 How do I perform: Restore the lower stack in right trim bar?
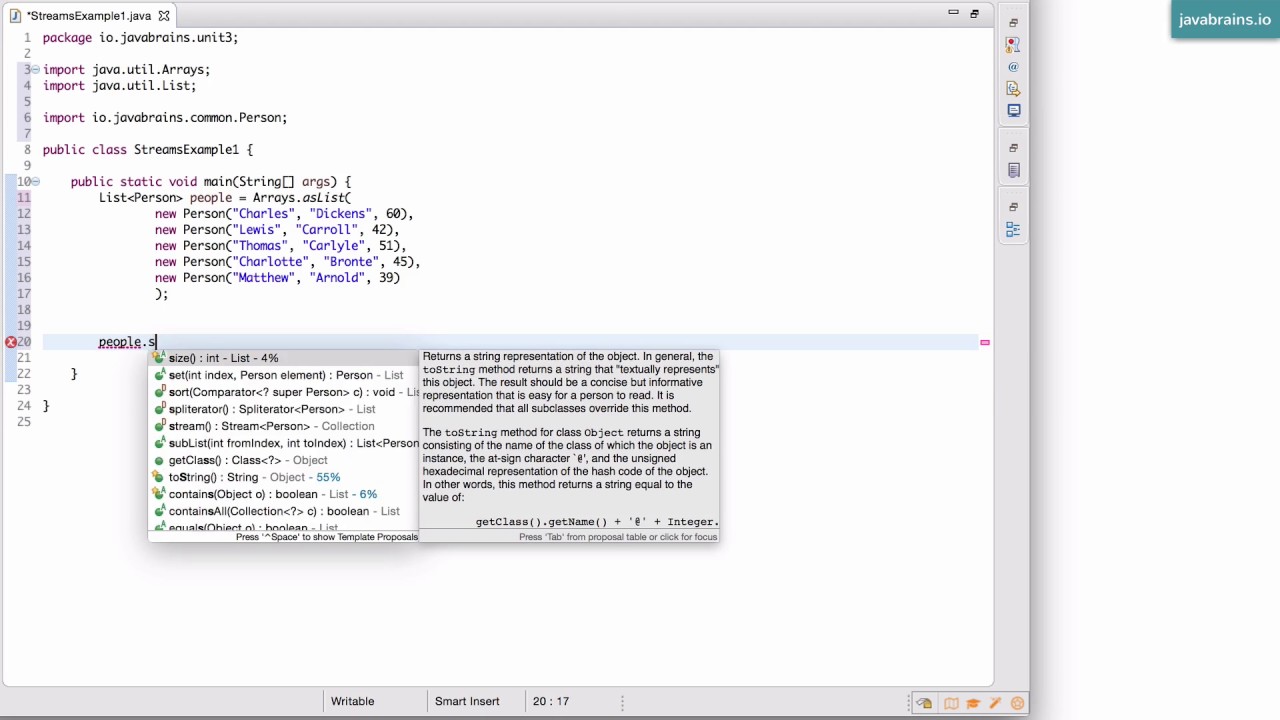click(x=1013, y=207)
